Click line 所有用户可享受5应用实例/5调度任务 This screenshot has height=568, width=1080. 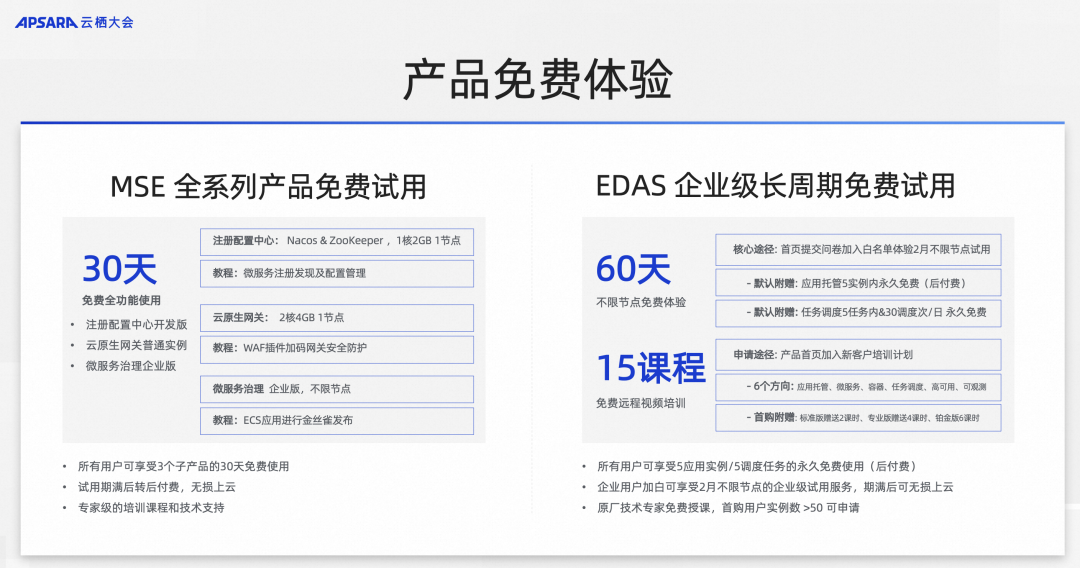pyautogui.click(x=757, y=466)
